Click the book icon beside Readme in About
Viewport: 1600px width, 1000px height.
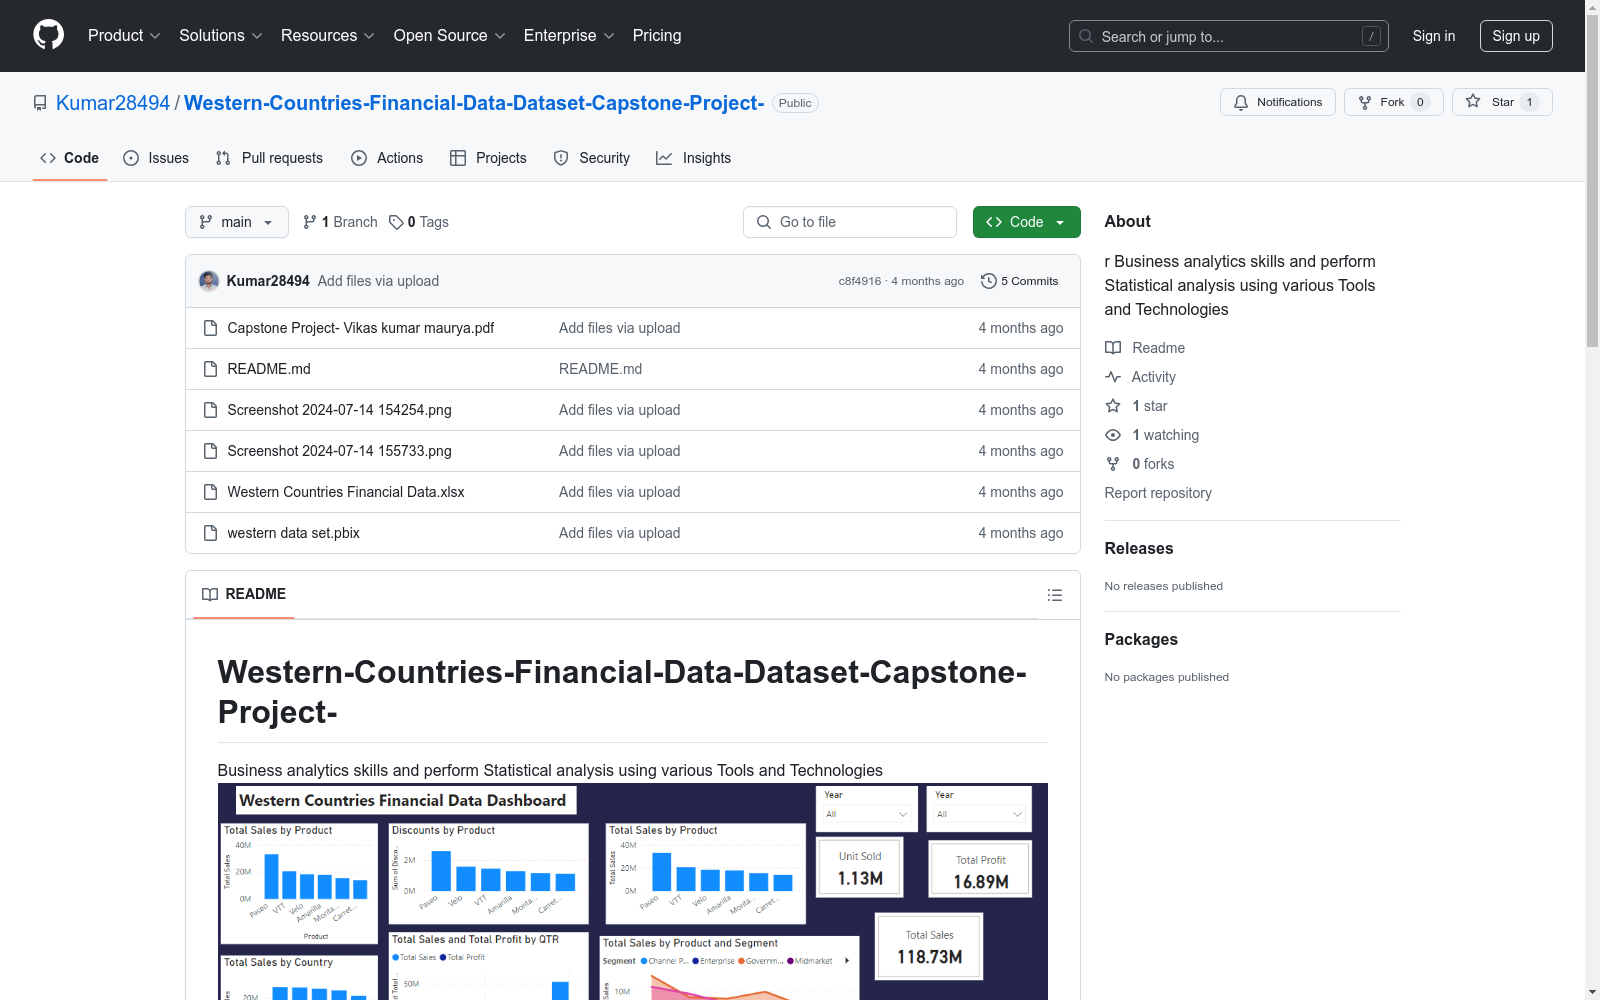click(1113, 348)
